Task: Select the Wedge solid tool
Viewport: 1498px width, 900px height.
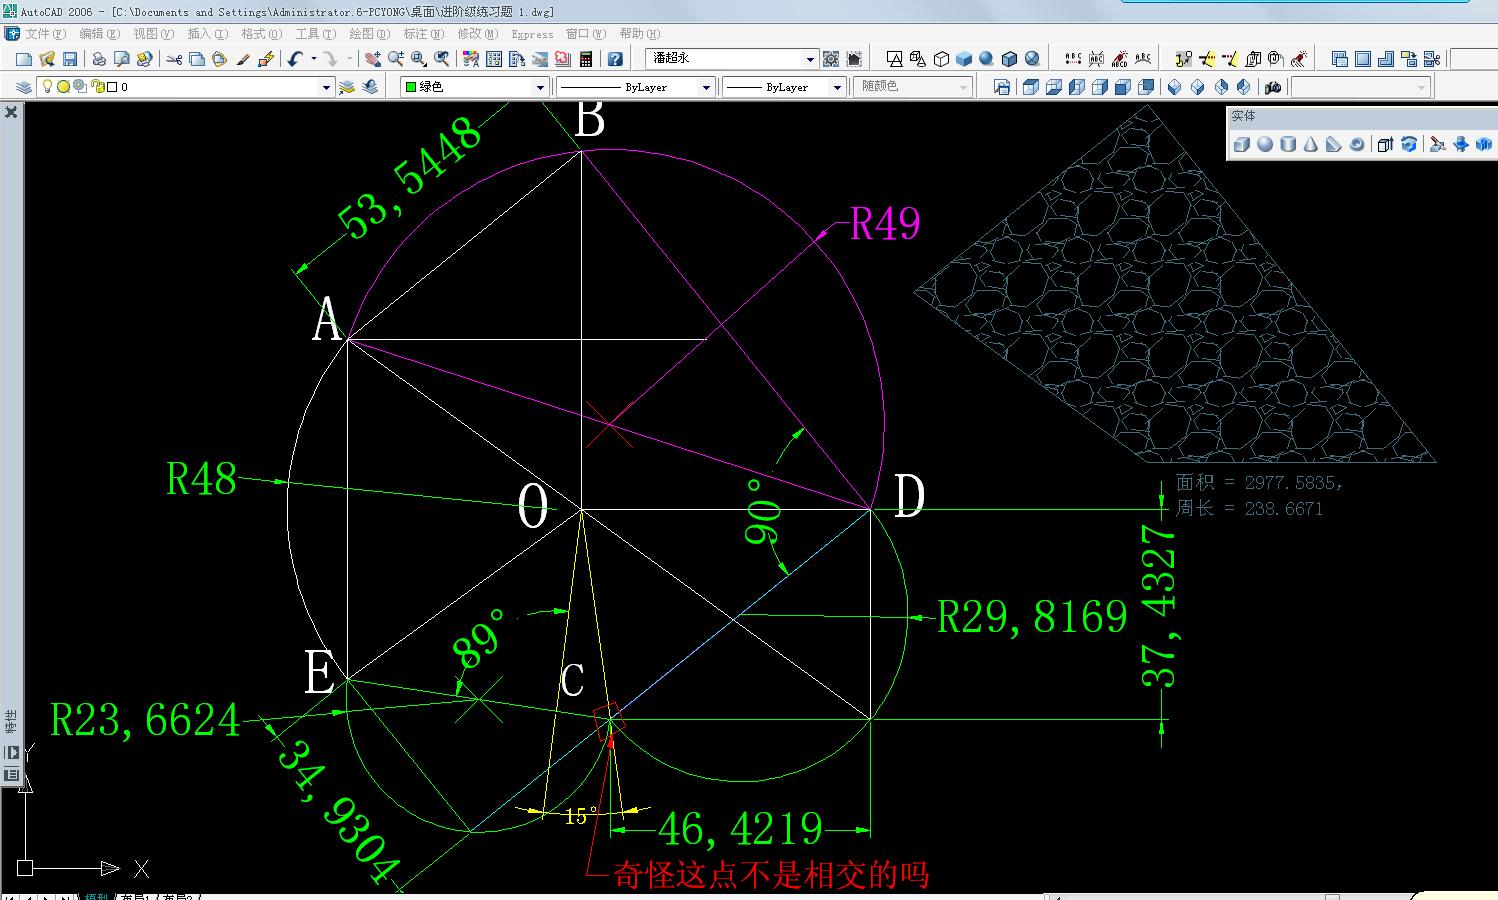Action: click(1334, 144)
